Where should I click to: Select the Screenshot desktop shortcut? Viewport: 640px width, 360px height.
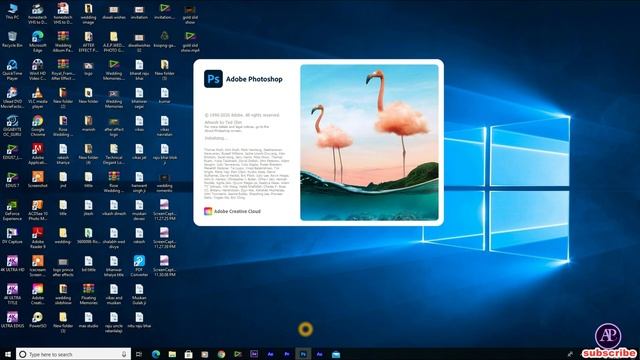(38, 180)
